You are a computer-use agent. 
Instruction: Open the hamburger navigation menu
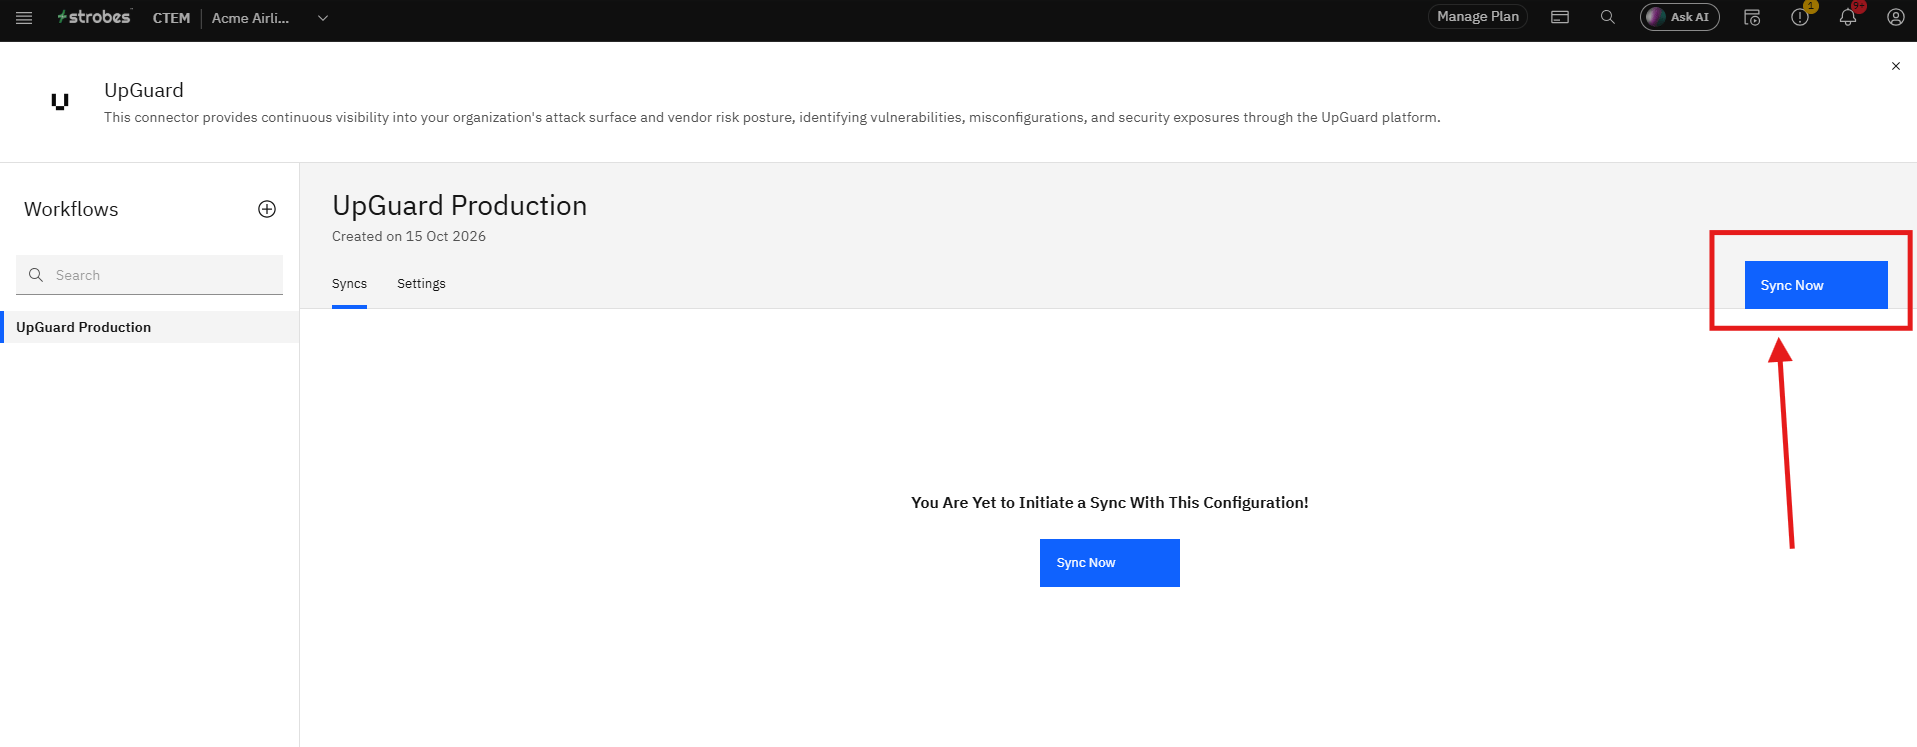point(24,18)
